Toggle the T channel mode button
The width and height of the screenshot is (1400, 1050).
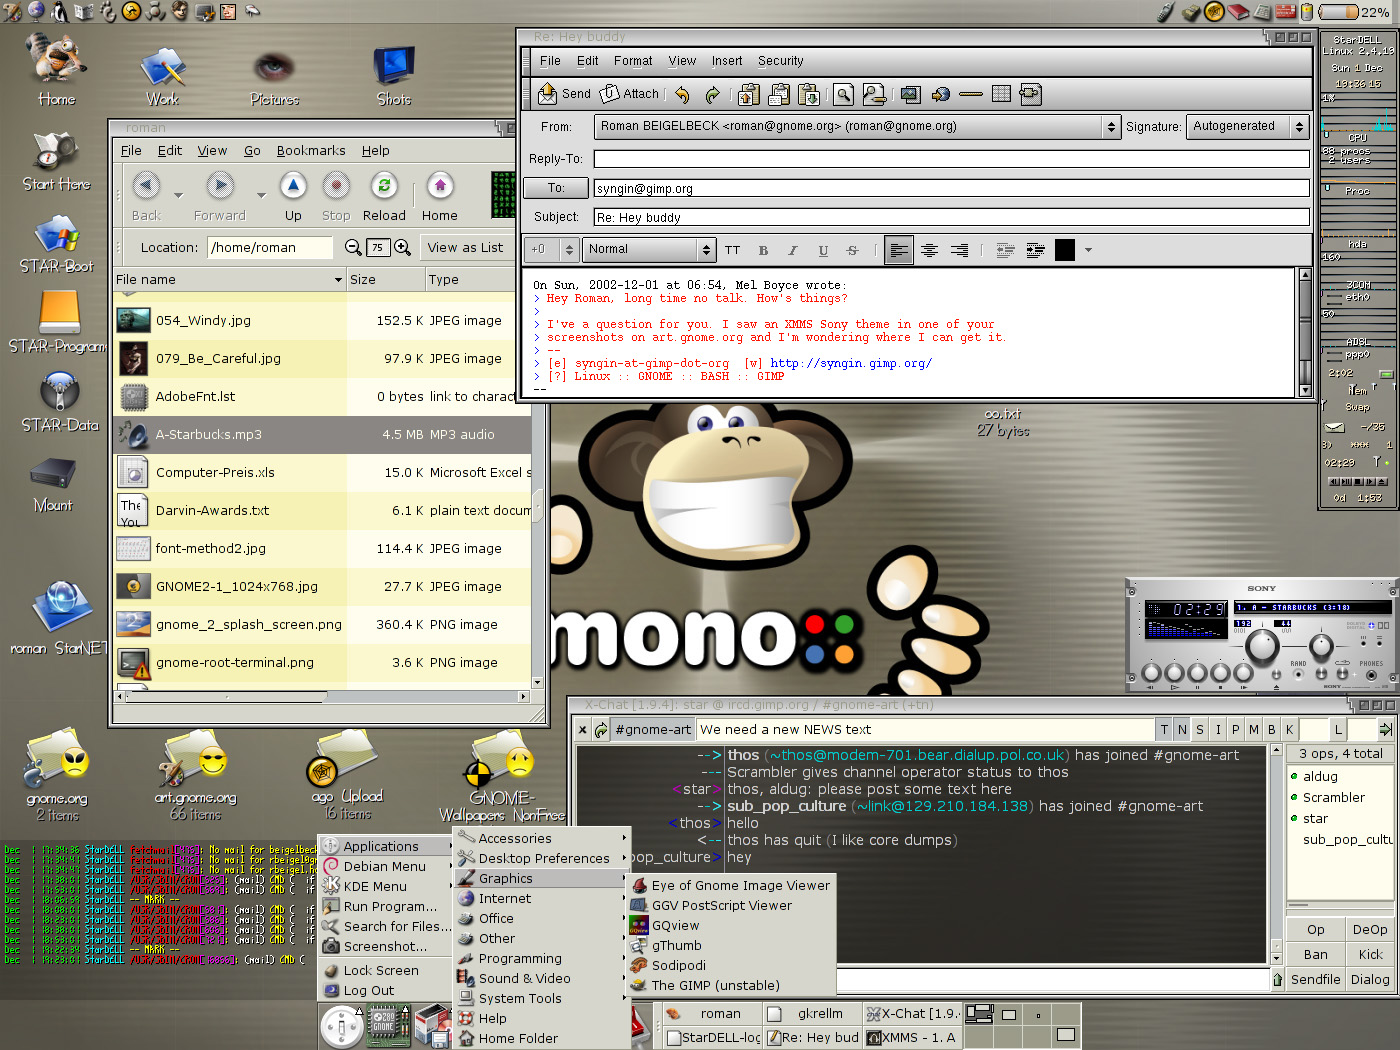tap(1164, 730)
